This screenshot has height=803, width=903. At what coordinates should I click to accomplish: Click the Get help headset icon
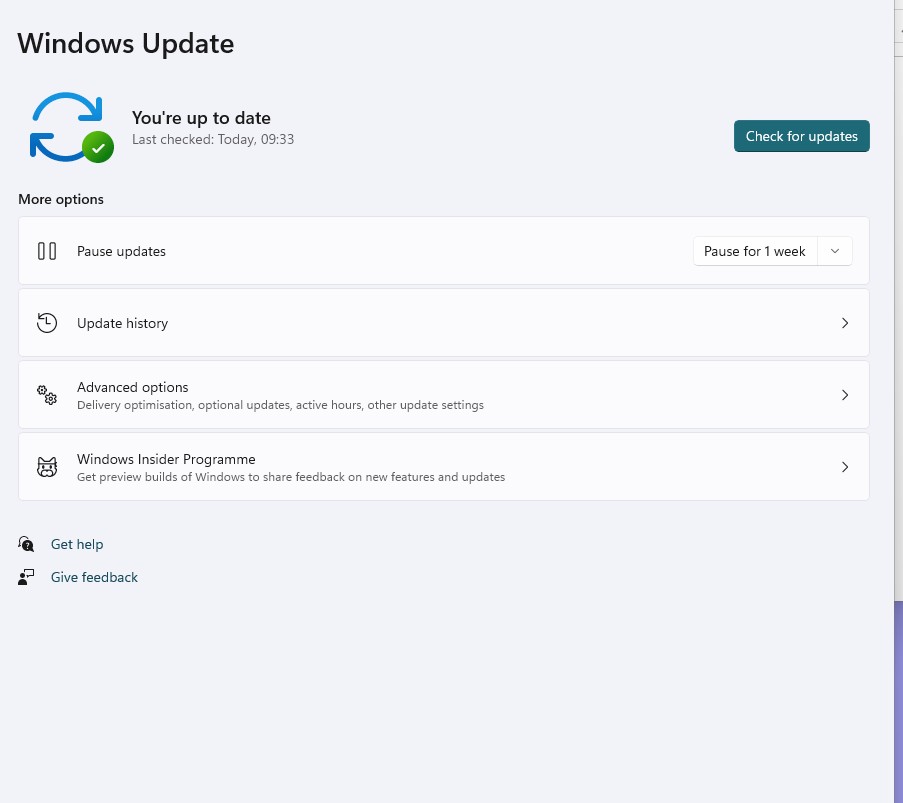pos(26,544)
